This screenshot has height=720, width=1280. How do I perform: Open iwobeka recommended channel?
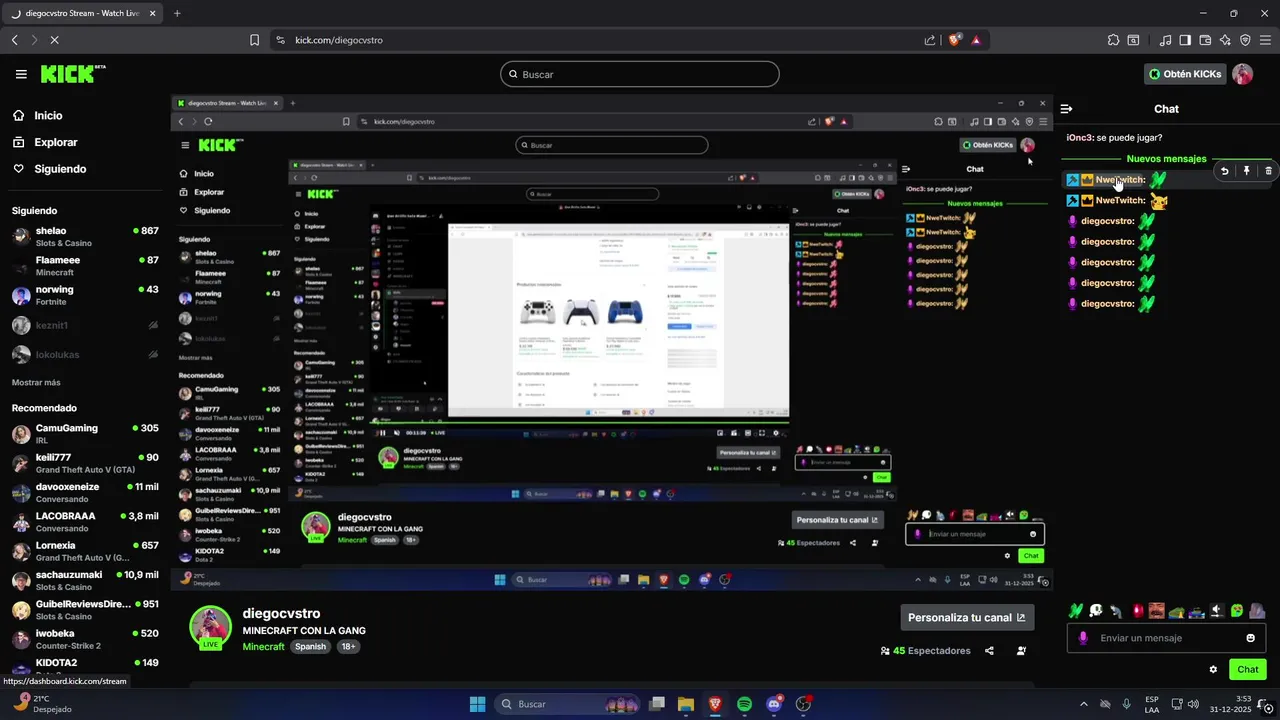[x=85, y=639]
